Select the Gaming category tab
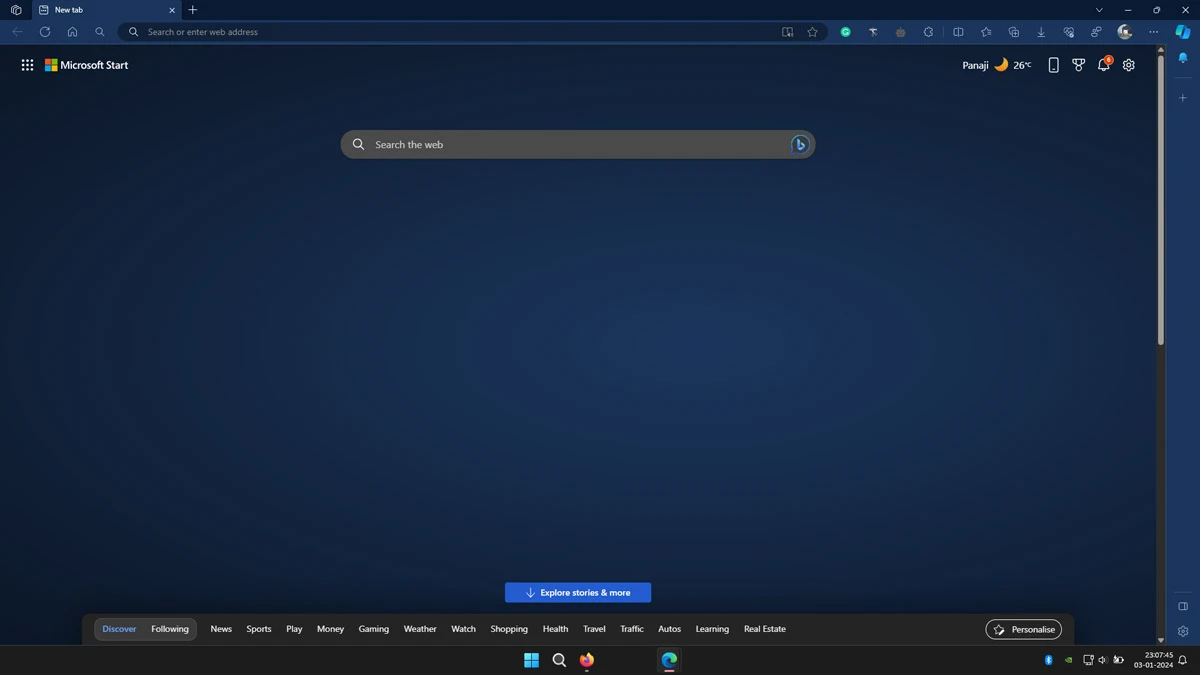The height and width of the screenshot is (675, 1200). [373, 629]
